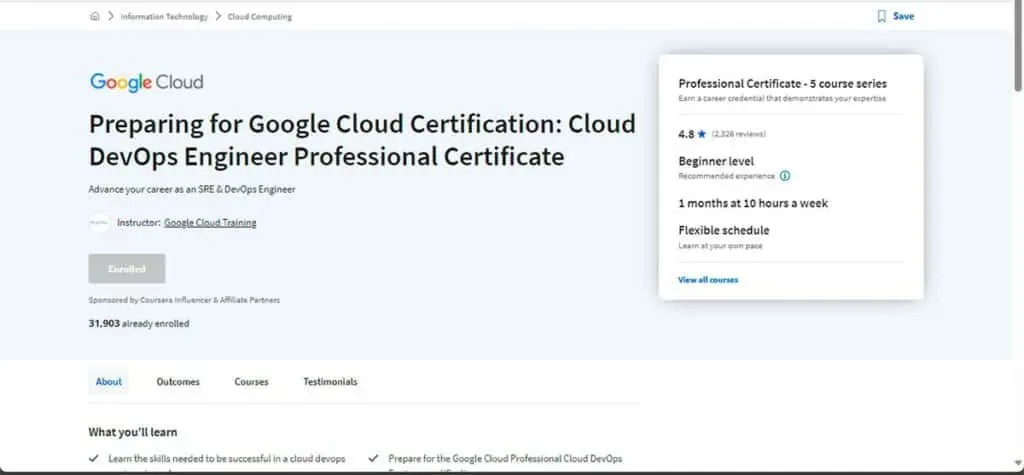
Task: Click the Beginner level text
Action: tap(716, 161)
